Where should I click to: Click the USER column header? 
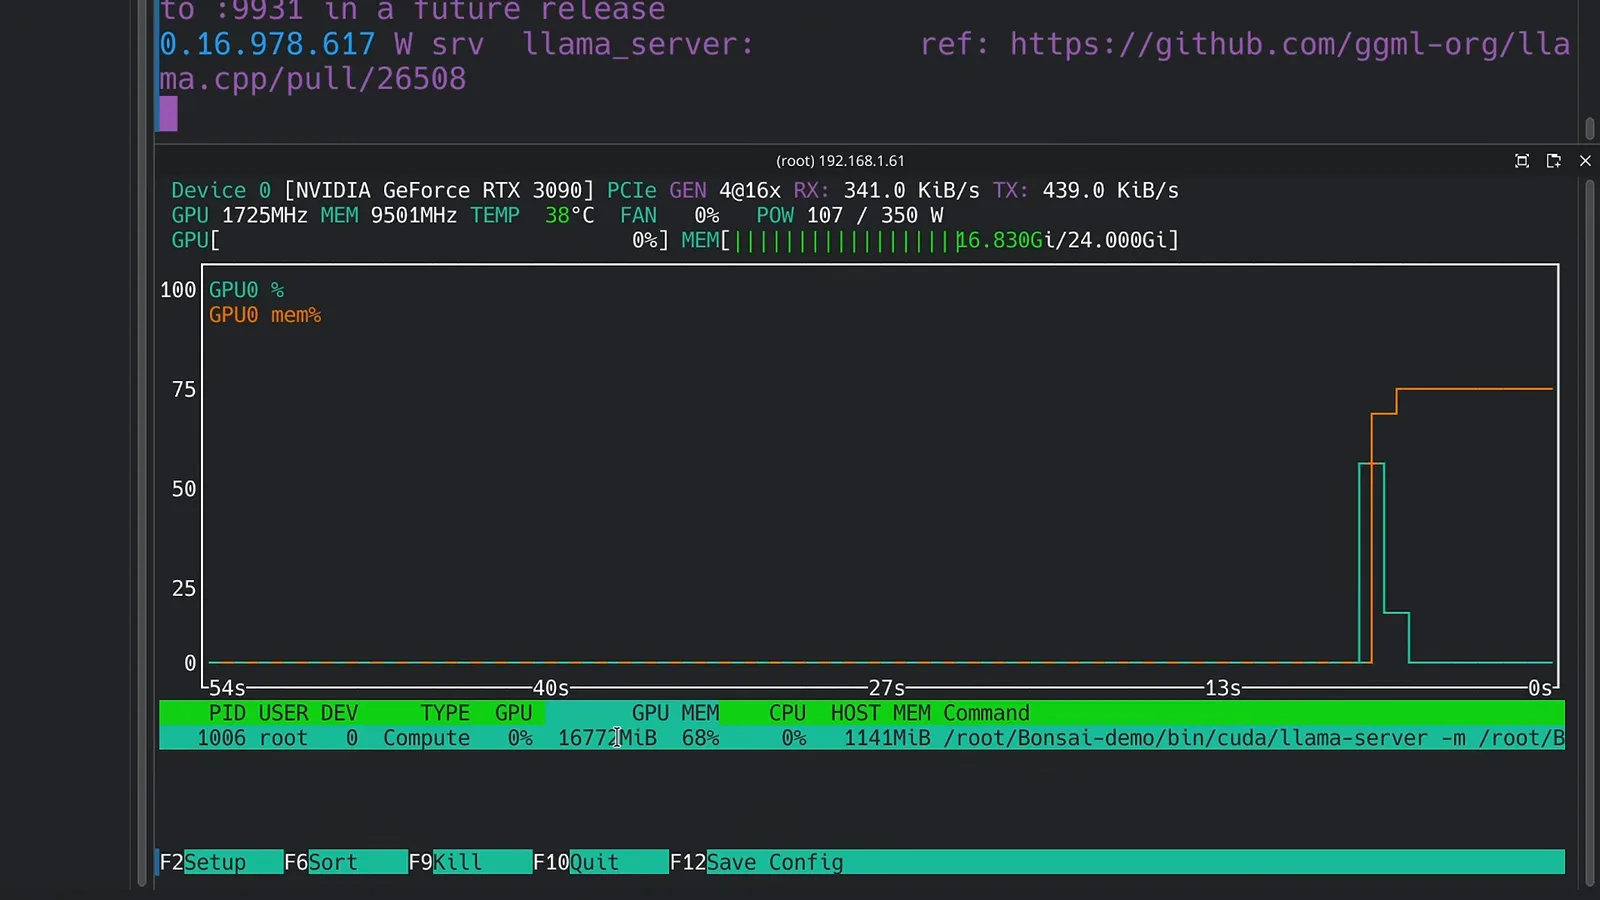pos(283,713)
